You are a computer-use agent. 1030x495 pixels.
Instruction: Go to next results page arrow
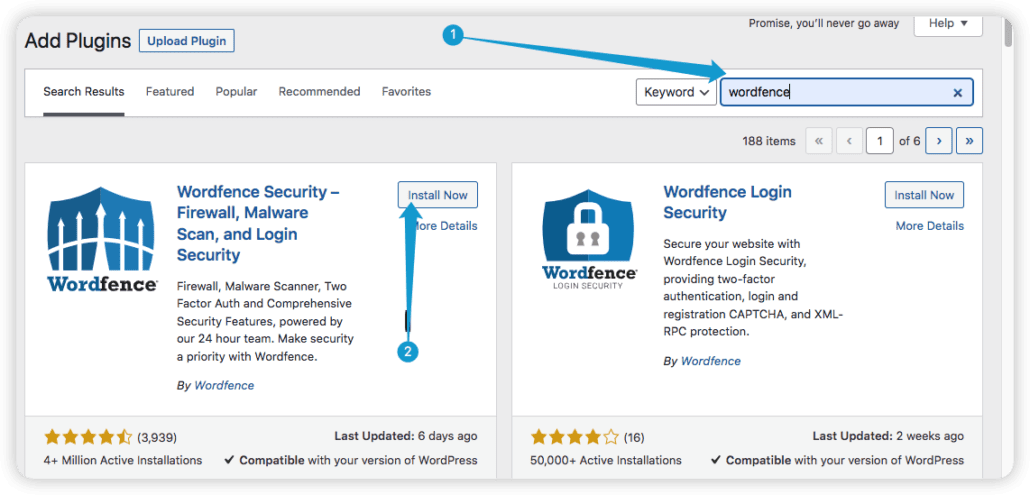tap(939, 140)
